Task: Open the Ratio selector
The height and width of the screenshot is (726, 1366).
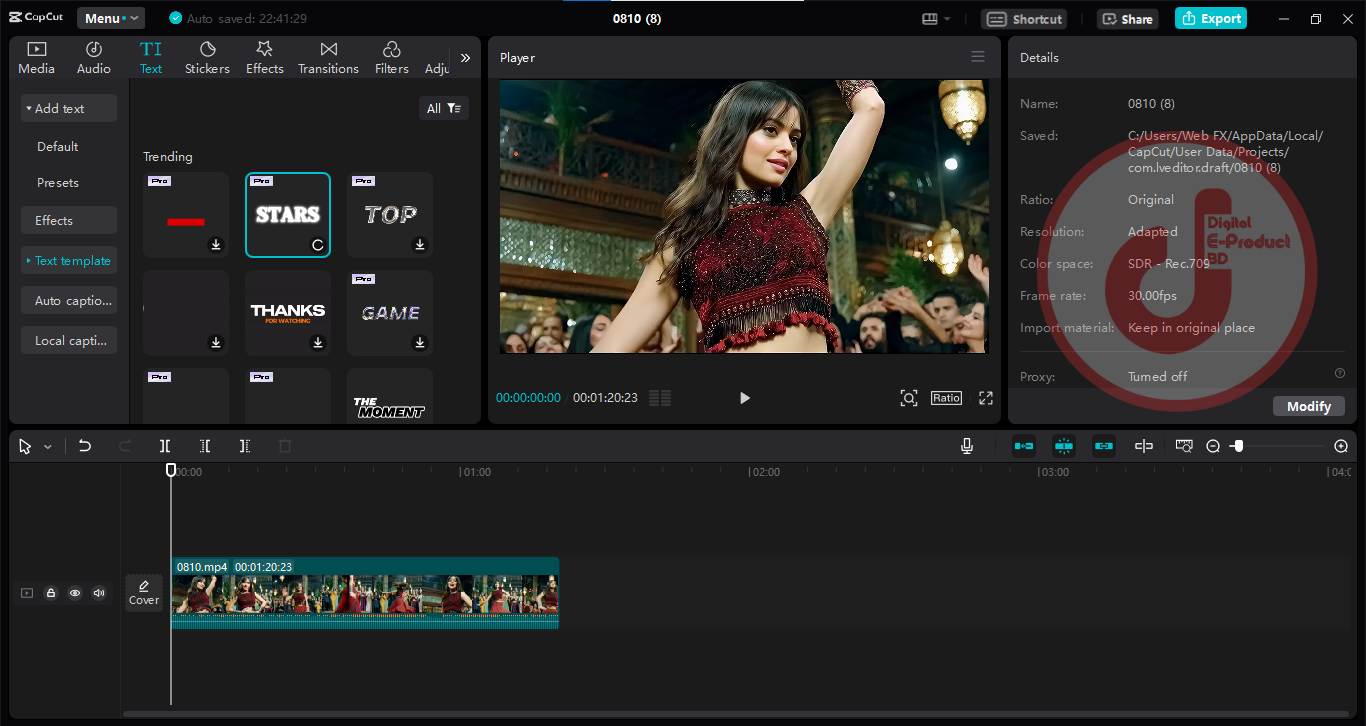Action: tap(946, 398)
